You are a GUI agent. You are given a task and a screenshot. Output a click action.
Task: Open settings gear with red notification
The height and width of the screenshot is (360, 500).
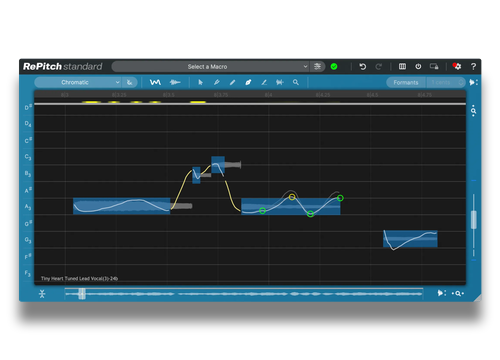[457, 66]
